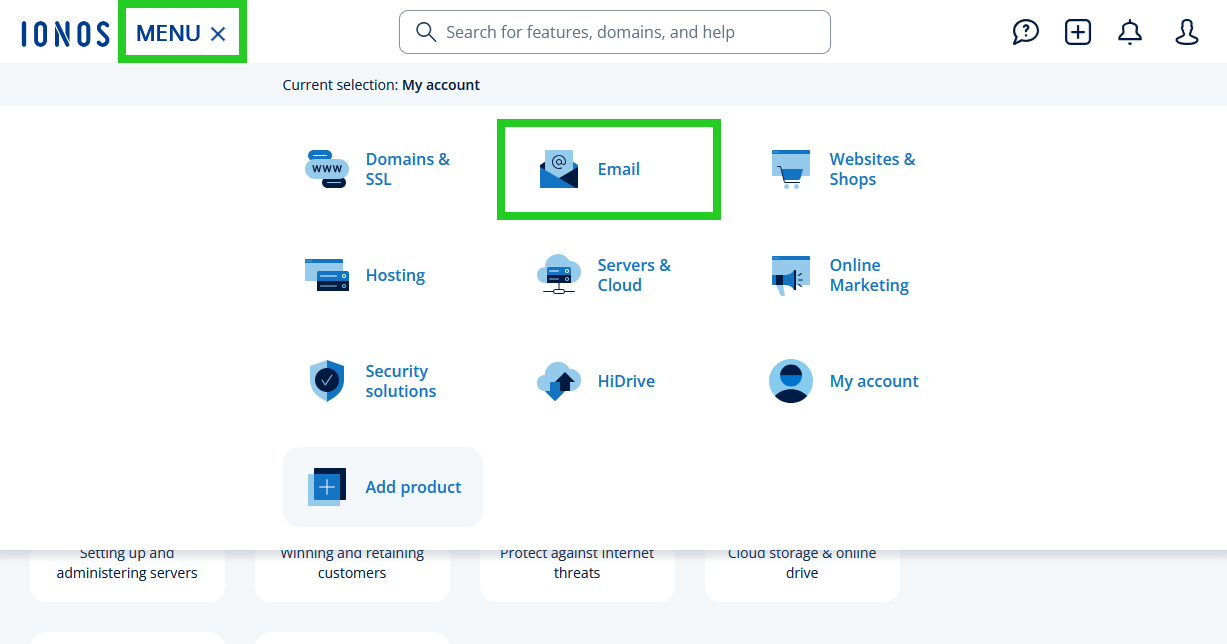Screen dimensions: 1227x644
Task: Click the search bar for features and domains
Action: [614, 32]
